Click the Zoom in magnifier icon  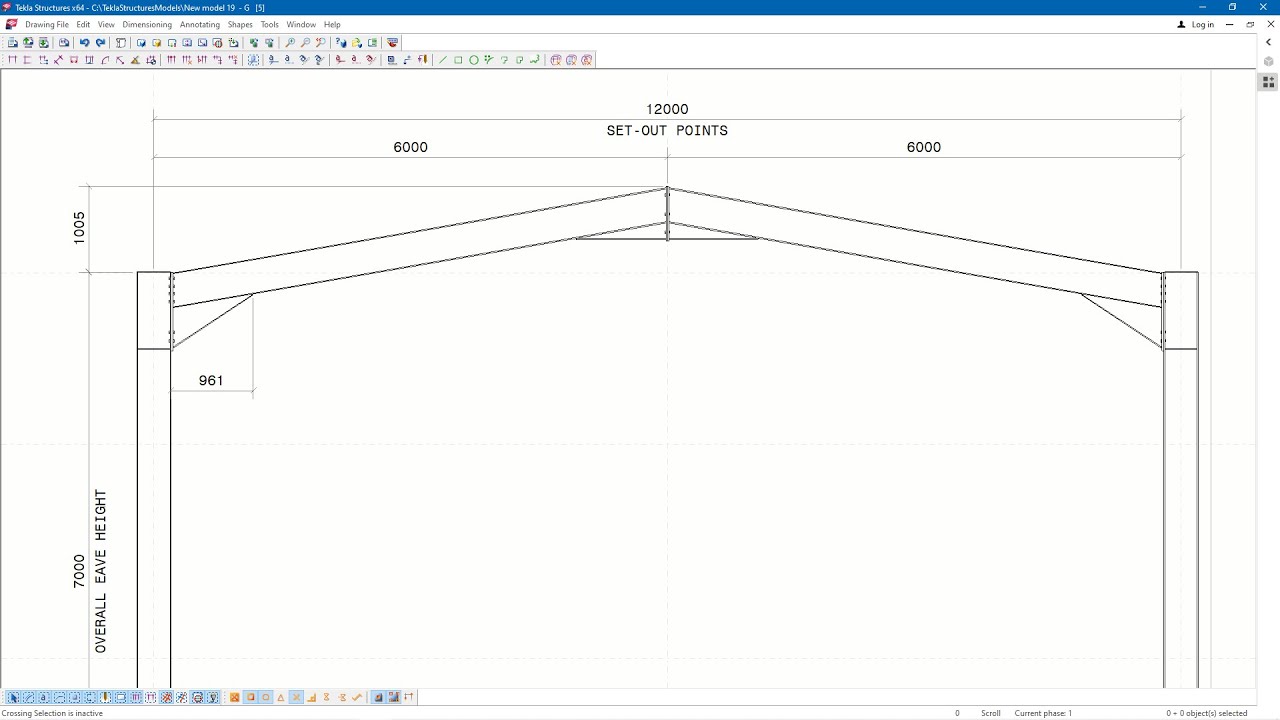coord(290,43)
